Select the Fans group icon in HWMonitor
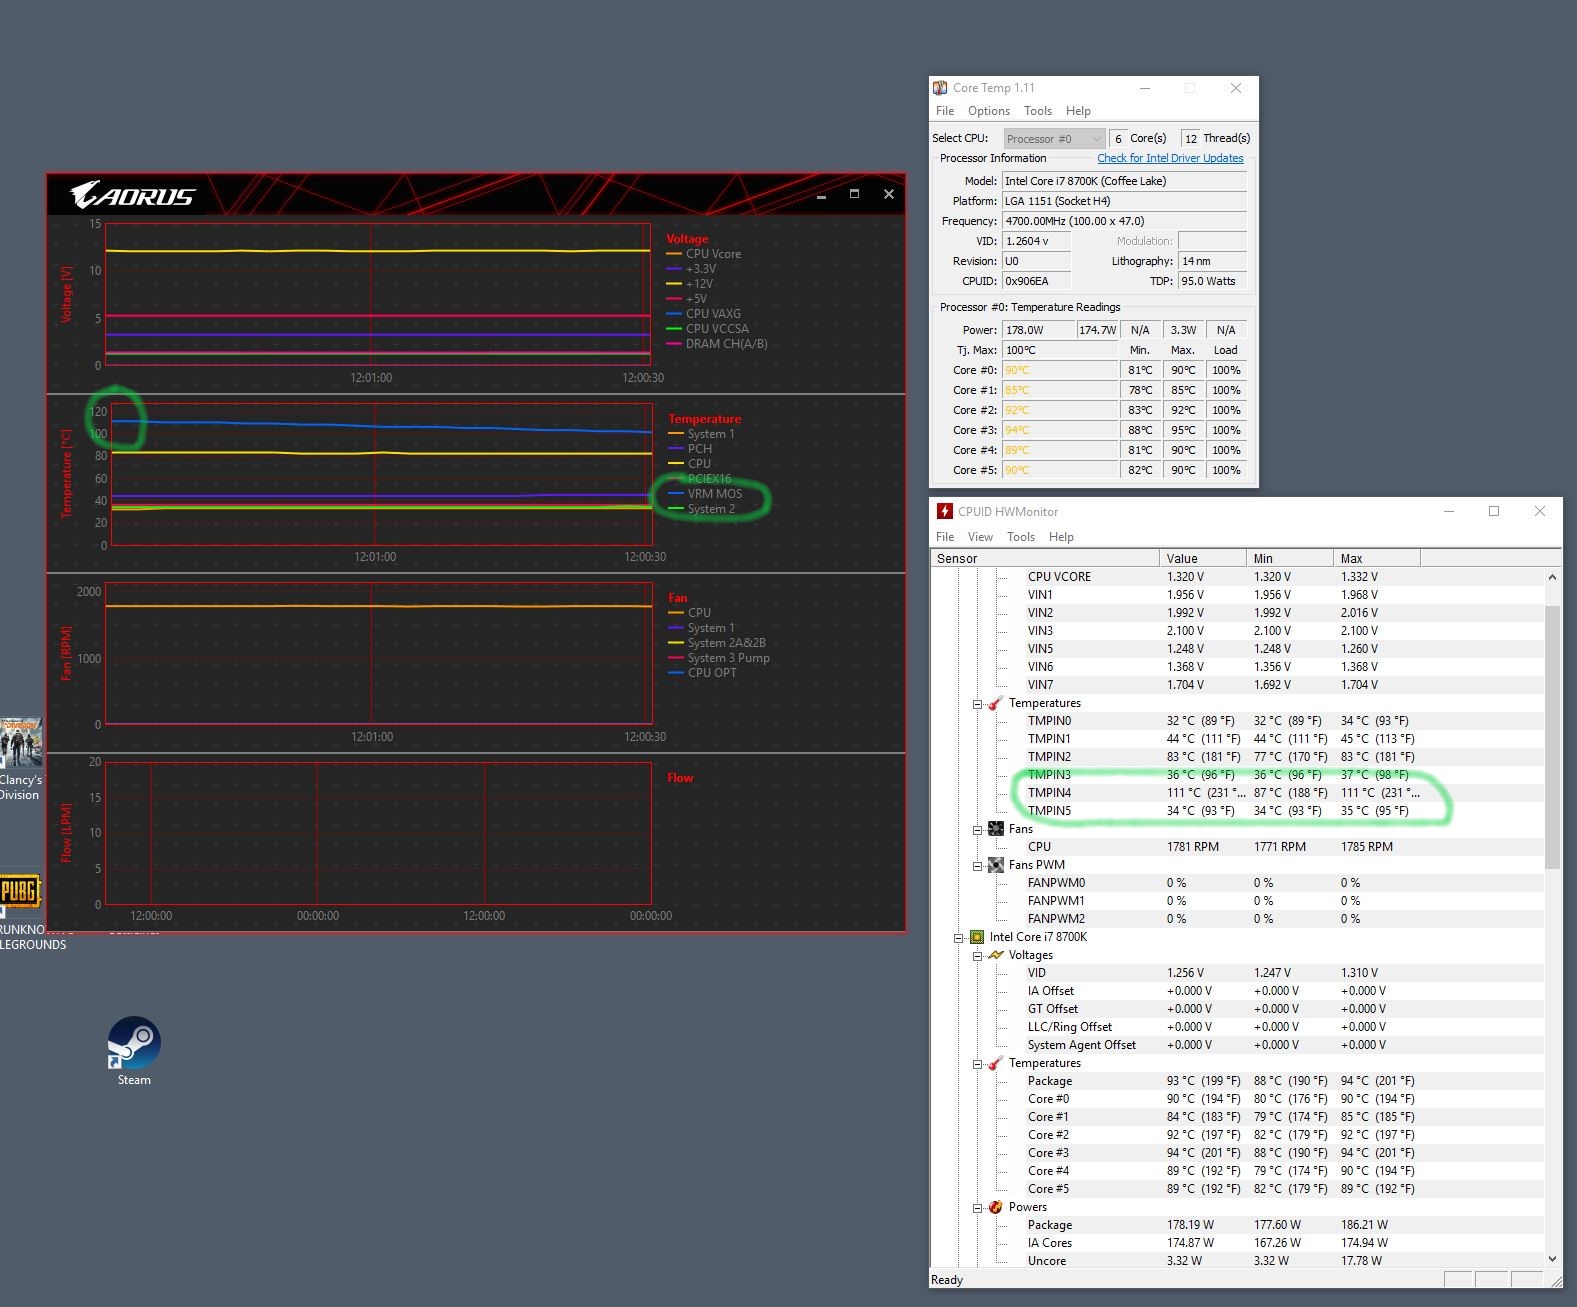 pos(995,829)
